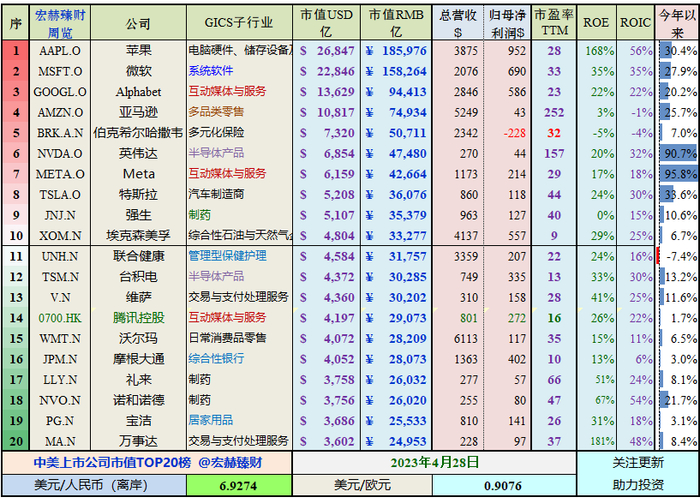Click company name 诺和诺德
The width and height of the screenshot is (700, 498).
click(x=138, y=400)
